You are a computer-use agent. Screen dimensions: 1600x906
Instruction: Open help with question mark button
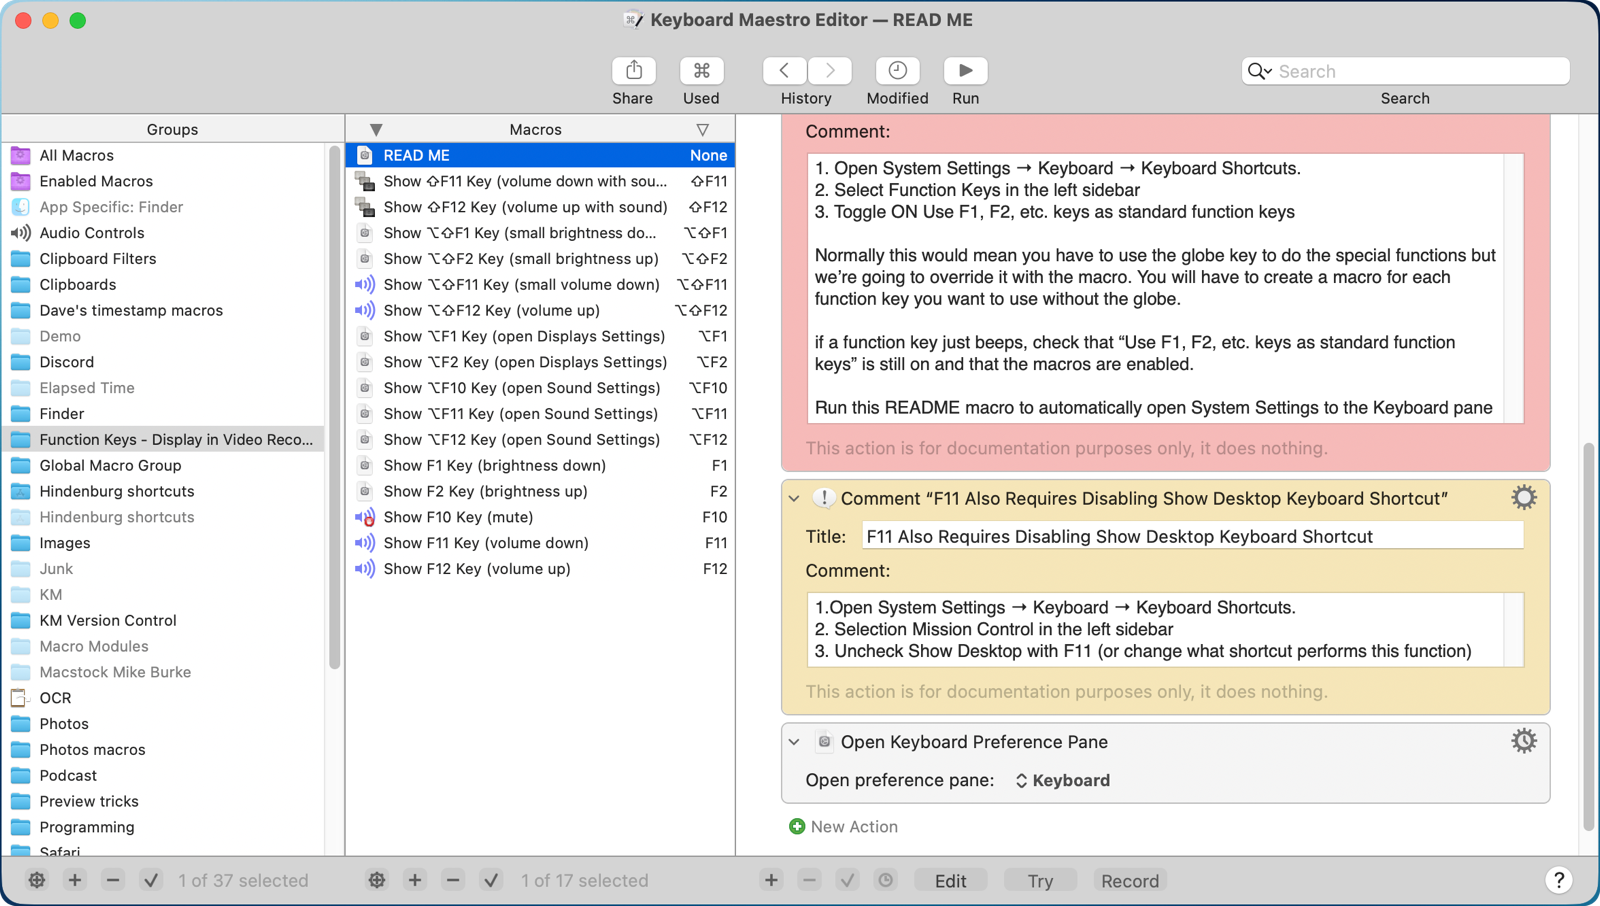pyautogui.click(x=1558, y=880)
